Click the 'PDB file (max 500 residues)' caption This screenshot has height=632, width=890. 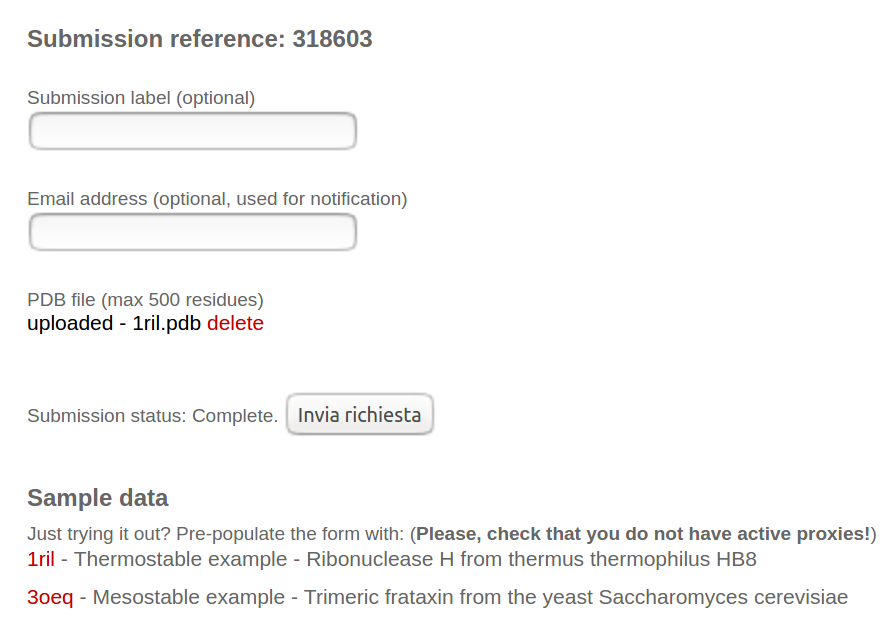tap(145, 300)
